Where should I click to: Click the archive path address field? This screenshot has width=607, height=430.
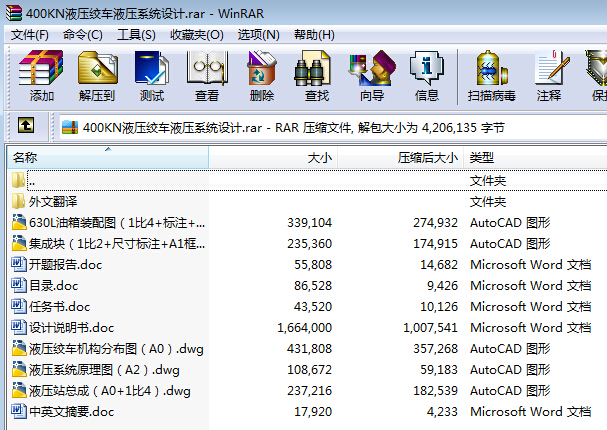click(x=333, y=127)
